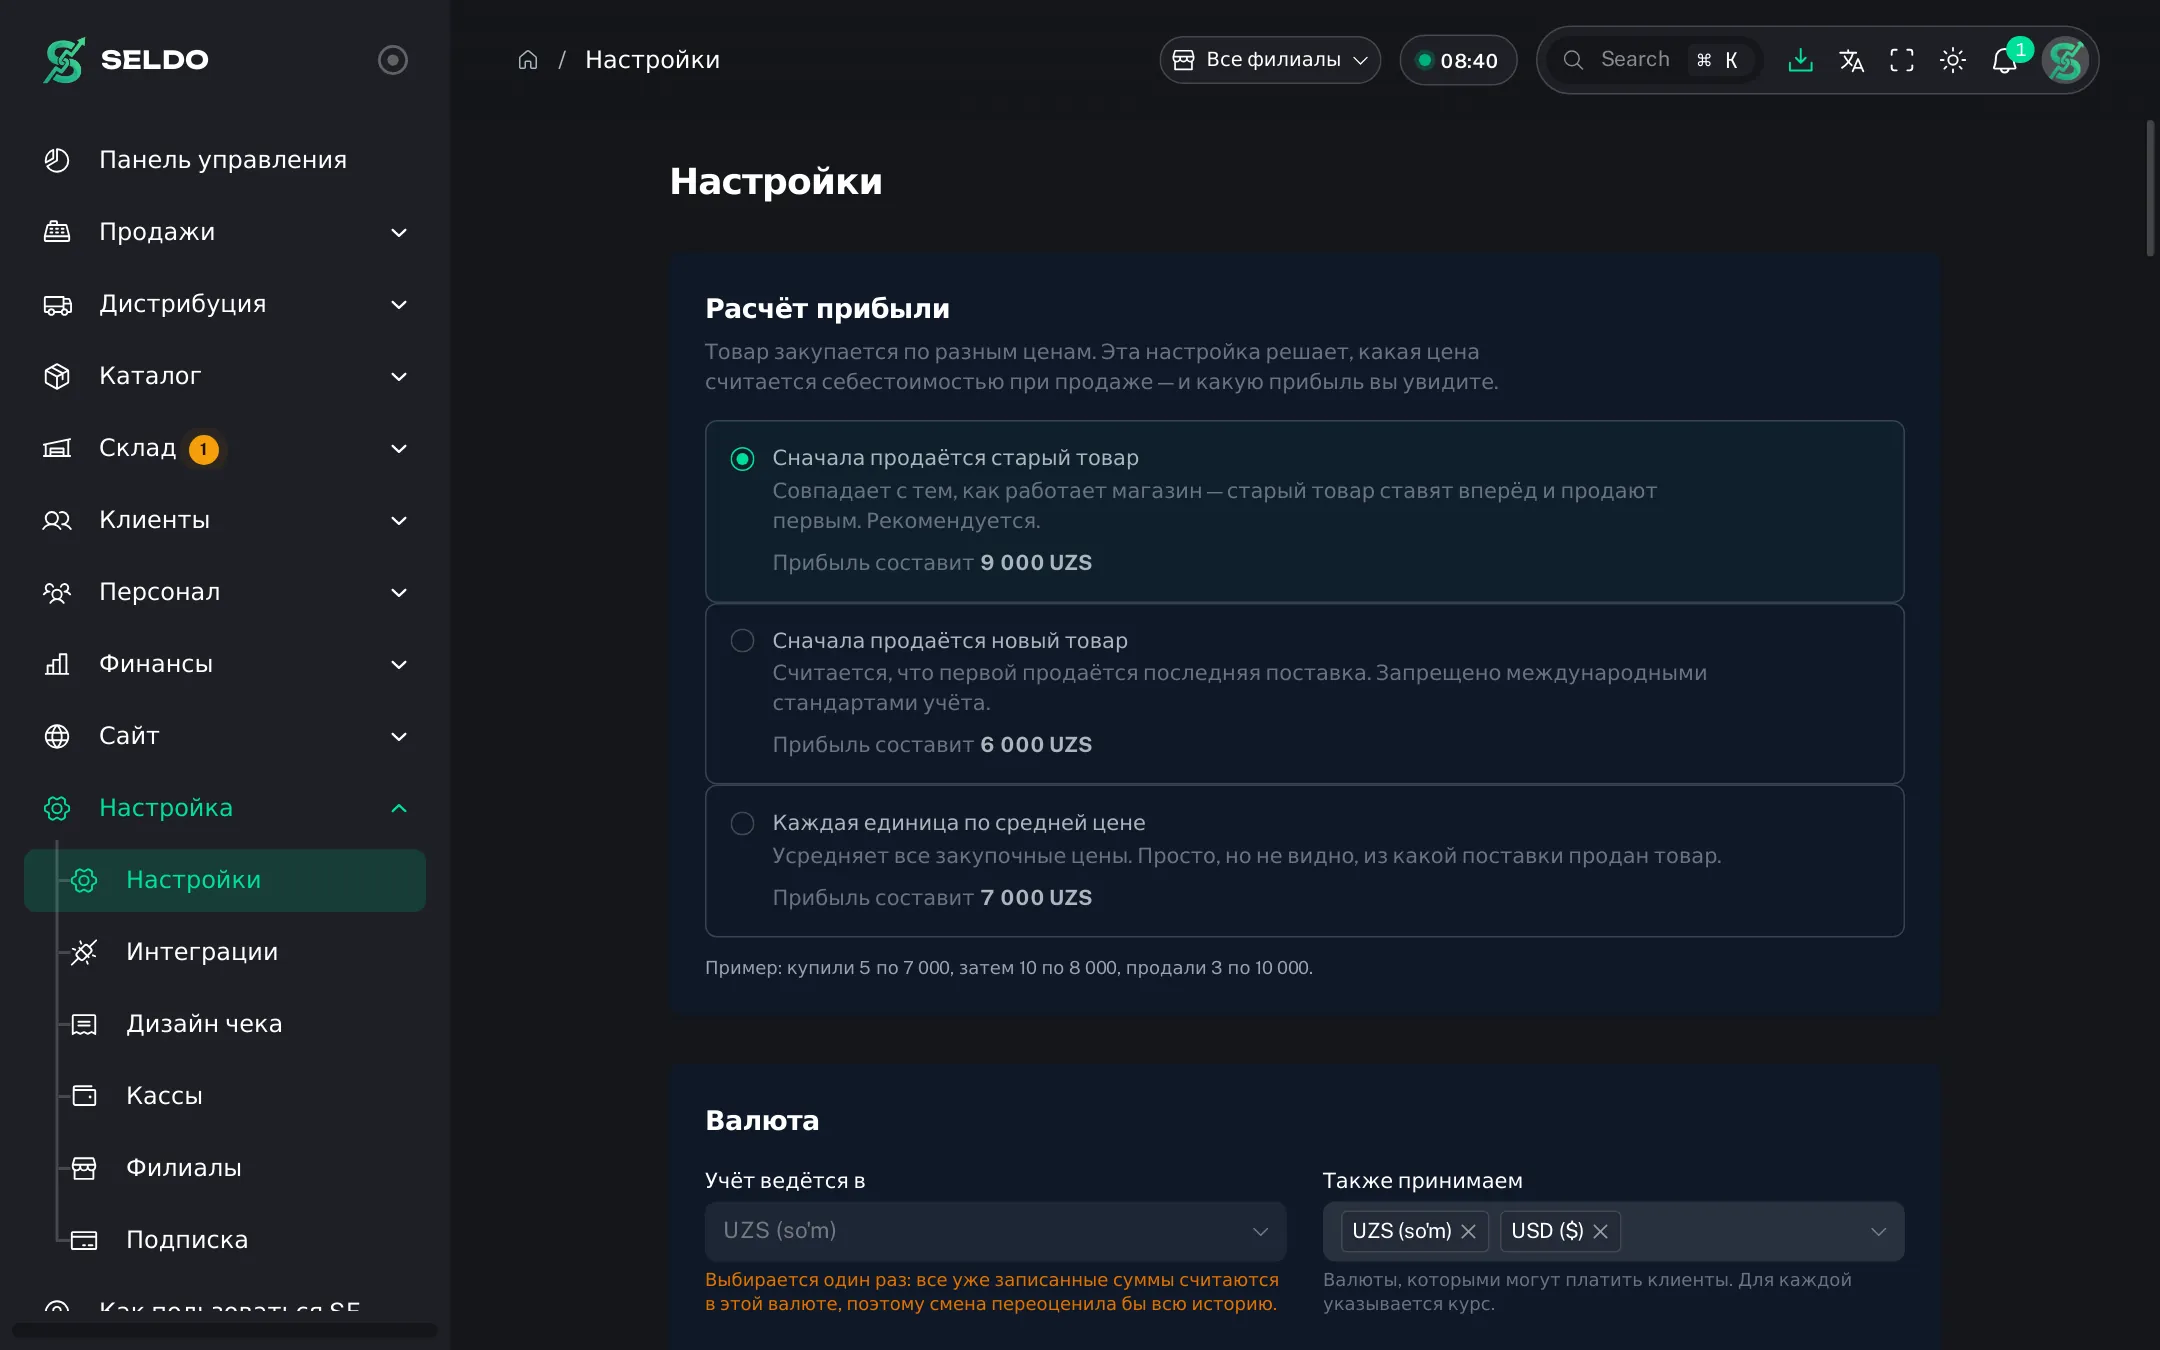
Task: Open the notifications bell
Action: tap(2005, 60)
